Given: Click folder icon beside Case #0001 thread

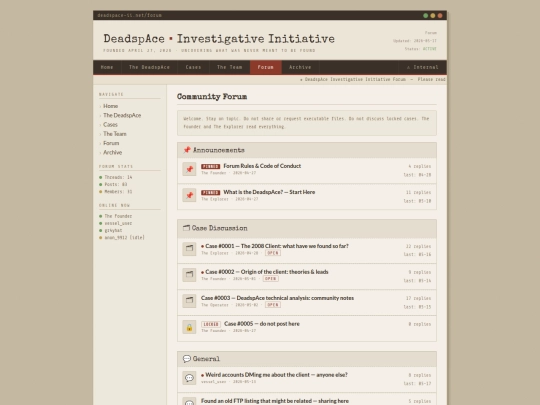Looking at the screenshot, I should tap(189, 249).
